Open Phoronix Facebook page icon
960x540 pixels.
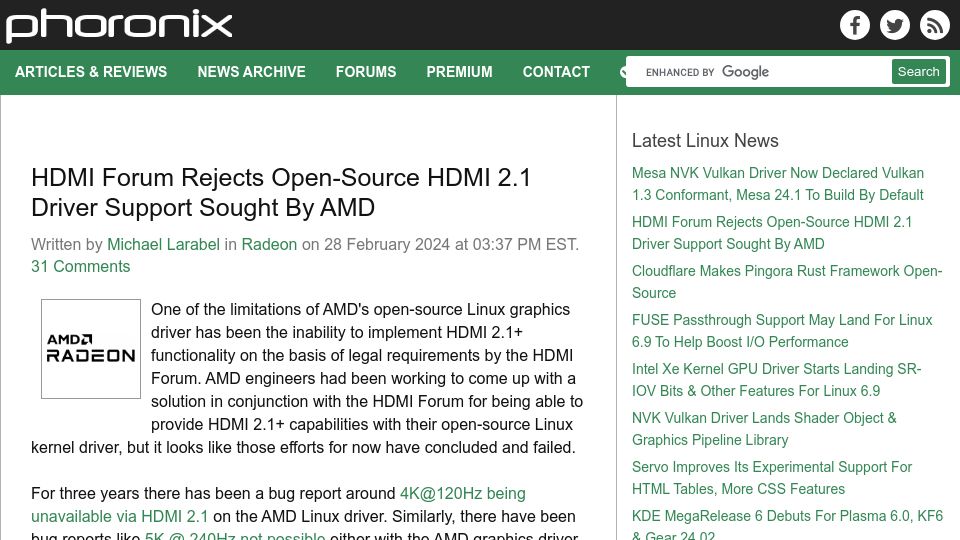tap(855, 25)
